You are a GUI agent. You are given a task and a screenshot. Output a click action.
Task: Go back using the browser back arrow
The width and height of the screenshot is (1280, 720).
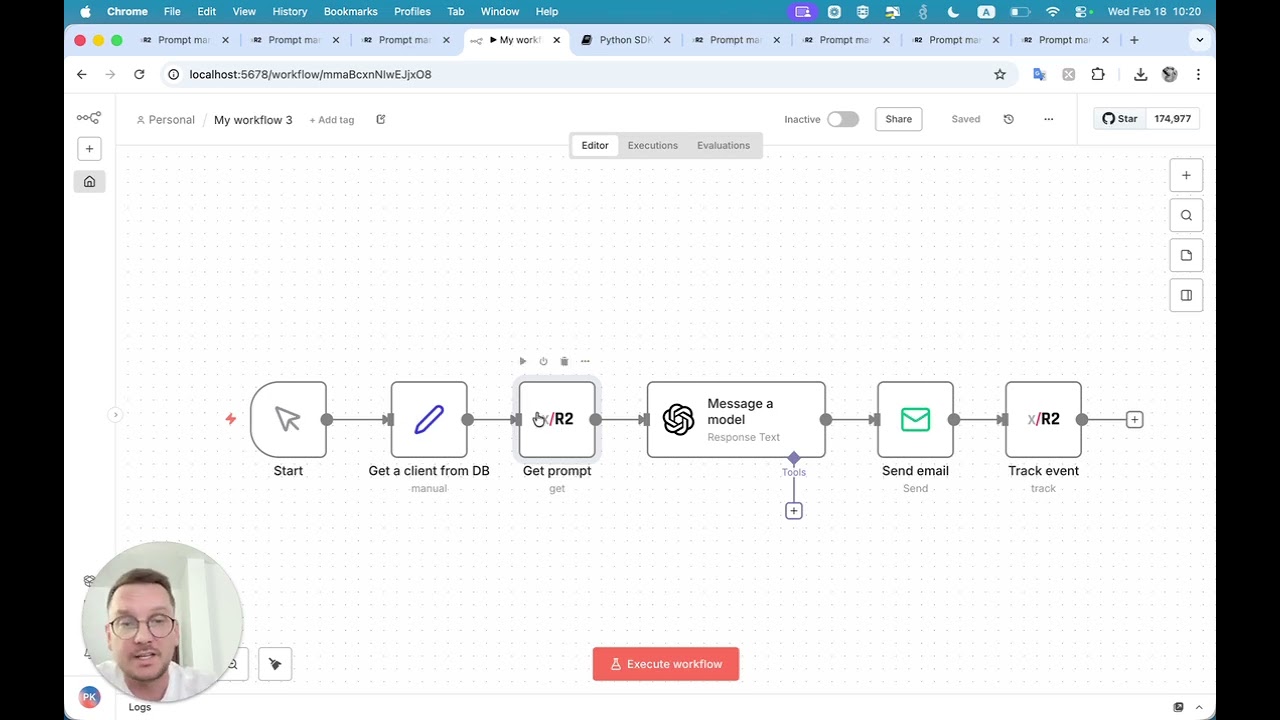tap(82, 74)
